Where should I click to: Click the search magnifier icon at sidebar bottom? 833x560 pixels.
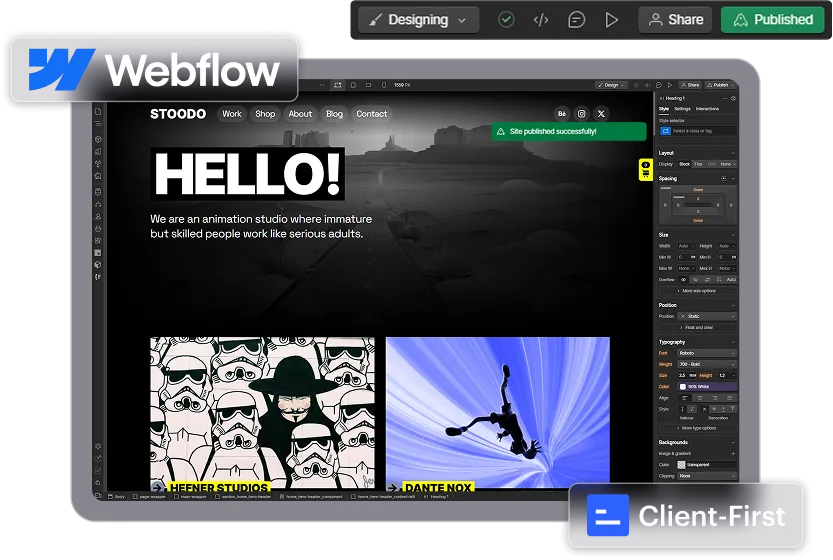pos(98,483)
